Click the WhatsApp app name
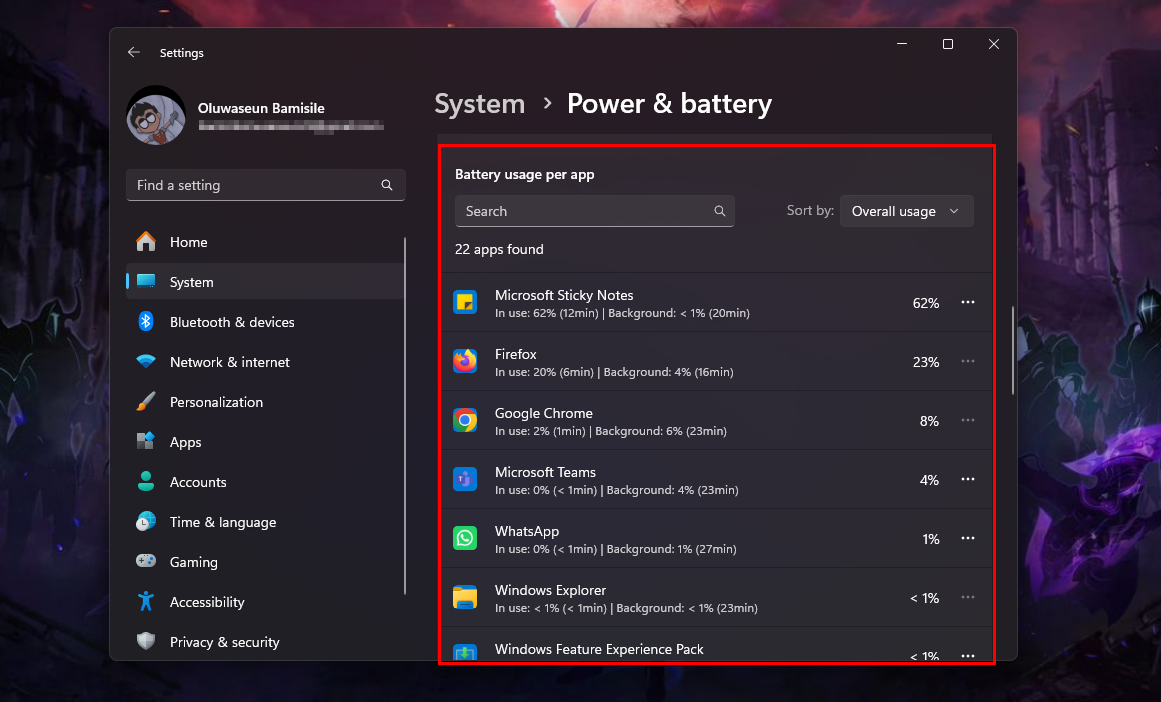This screenshot has height=702, width=1161. tap(527, 531)
